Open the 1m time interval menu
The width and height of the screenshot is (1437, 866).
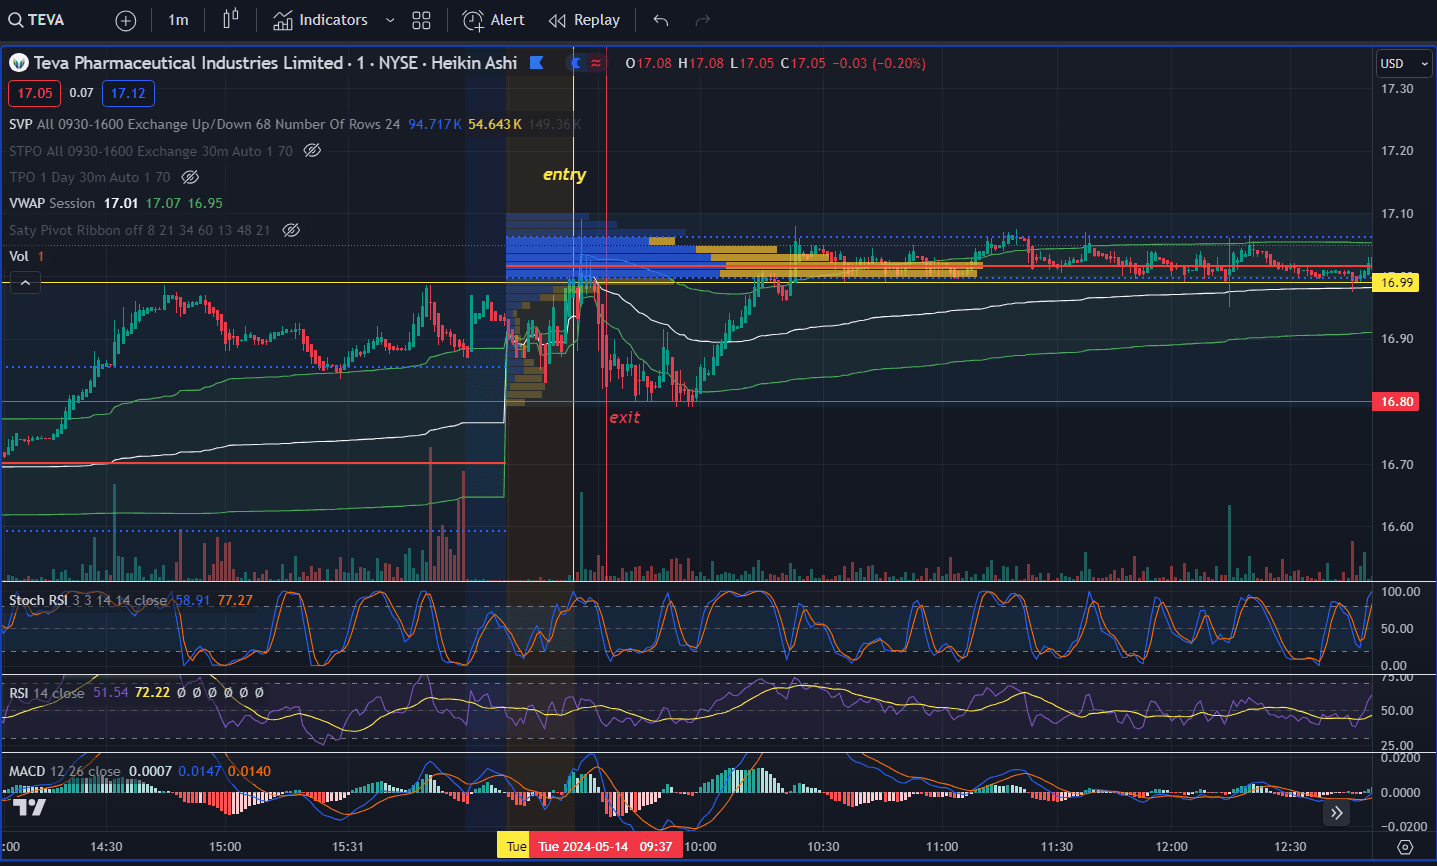(x=178, y=20)
